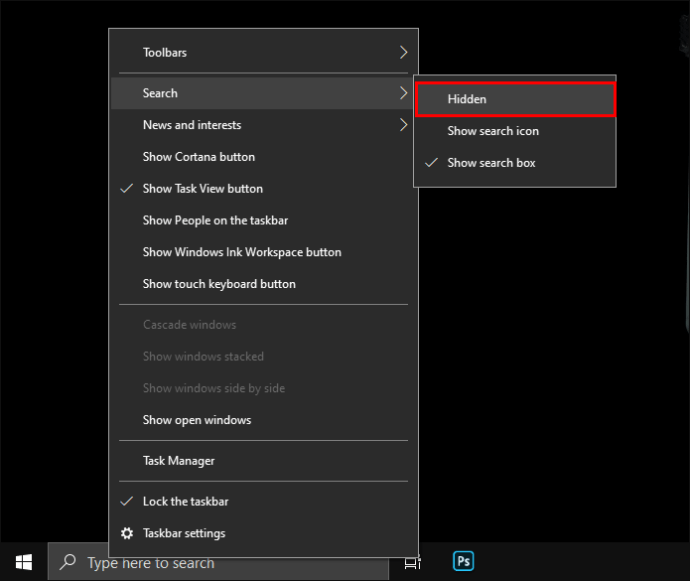Toggle Lock the taskbar
Screen dimensions: 690x581
(264, 501)
